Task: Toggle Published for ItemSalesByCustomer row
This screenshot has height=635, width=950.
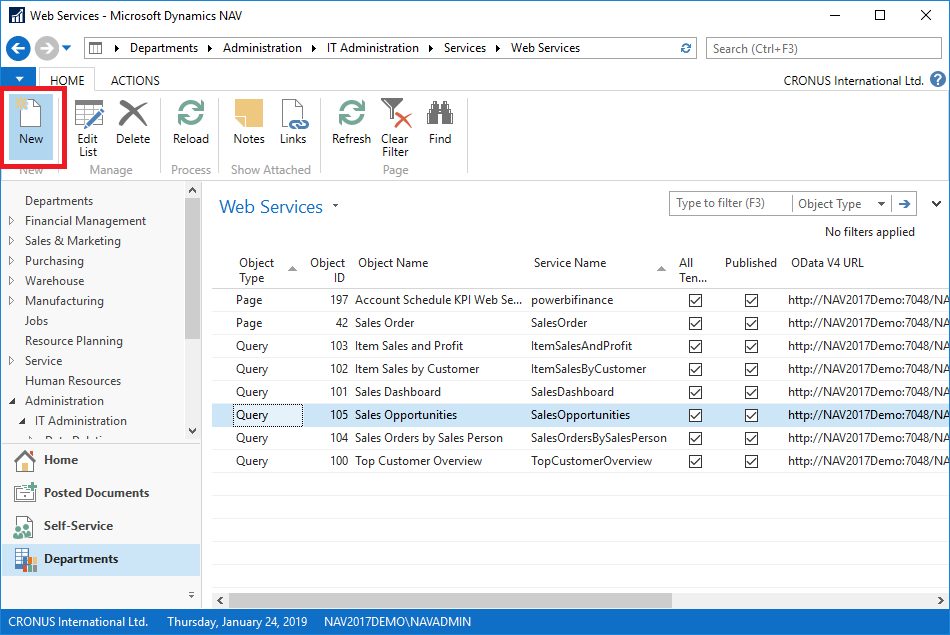Action: click(x=751, y=370)
